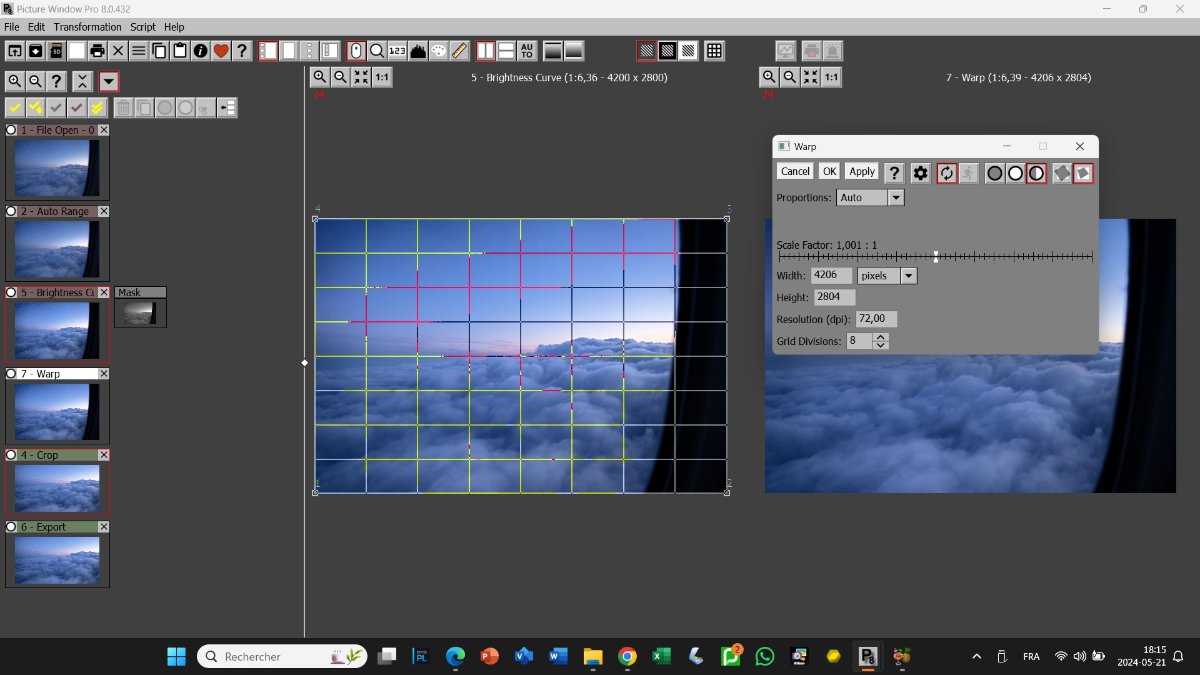Click the Warp dialog help question mark
The height and width of the screenshot is (675, 1200).
[895, 173]
